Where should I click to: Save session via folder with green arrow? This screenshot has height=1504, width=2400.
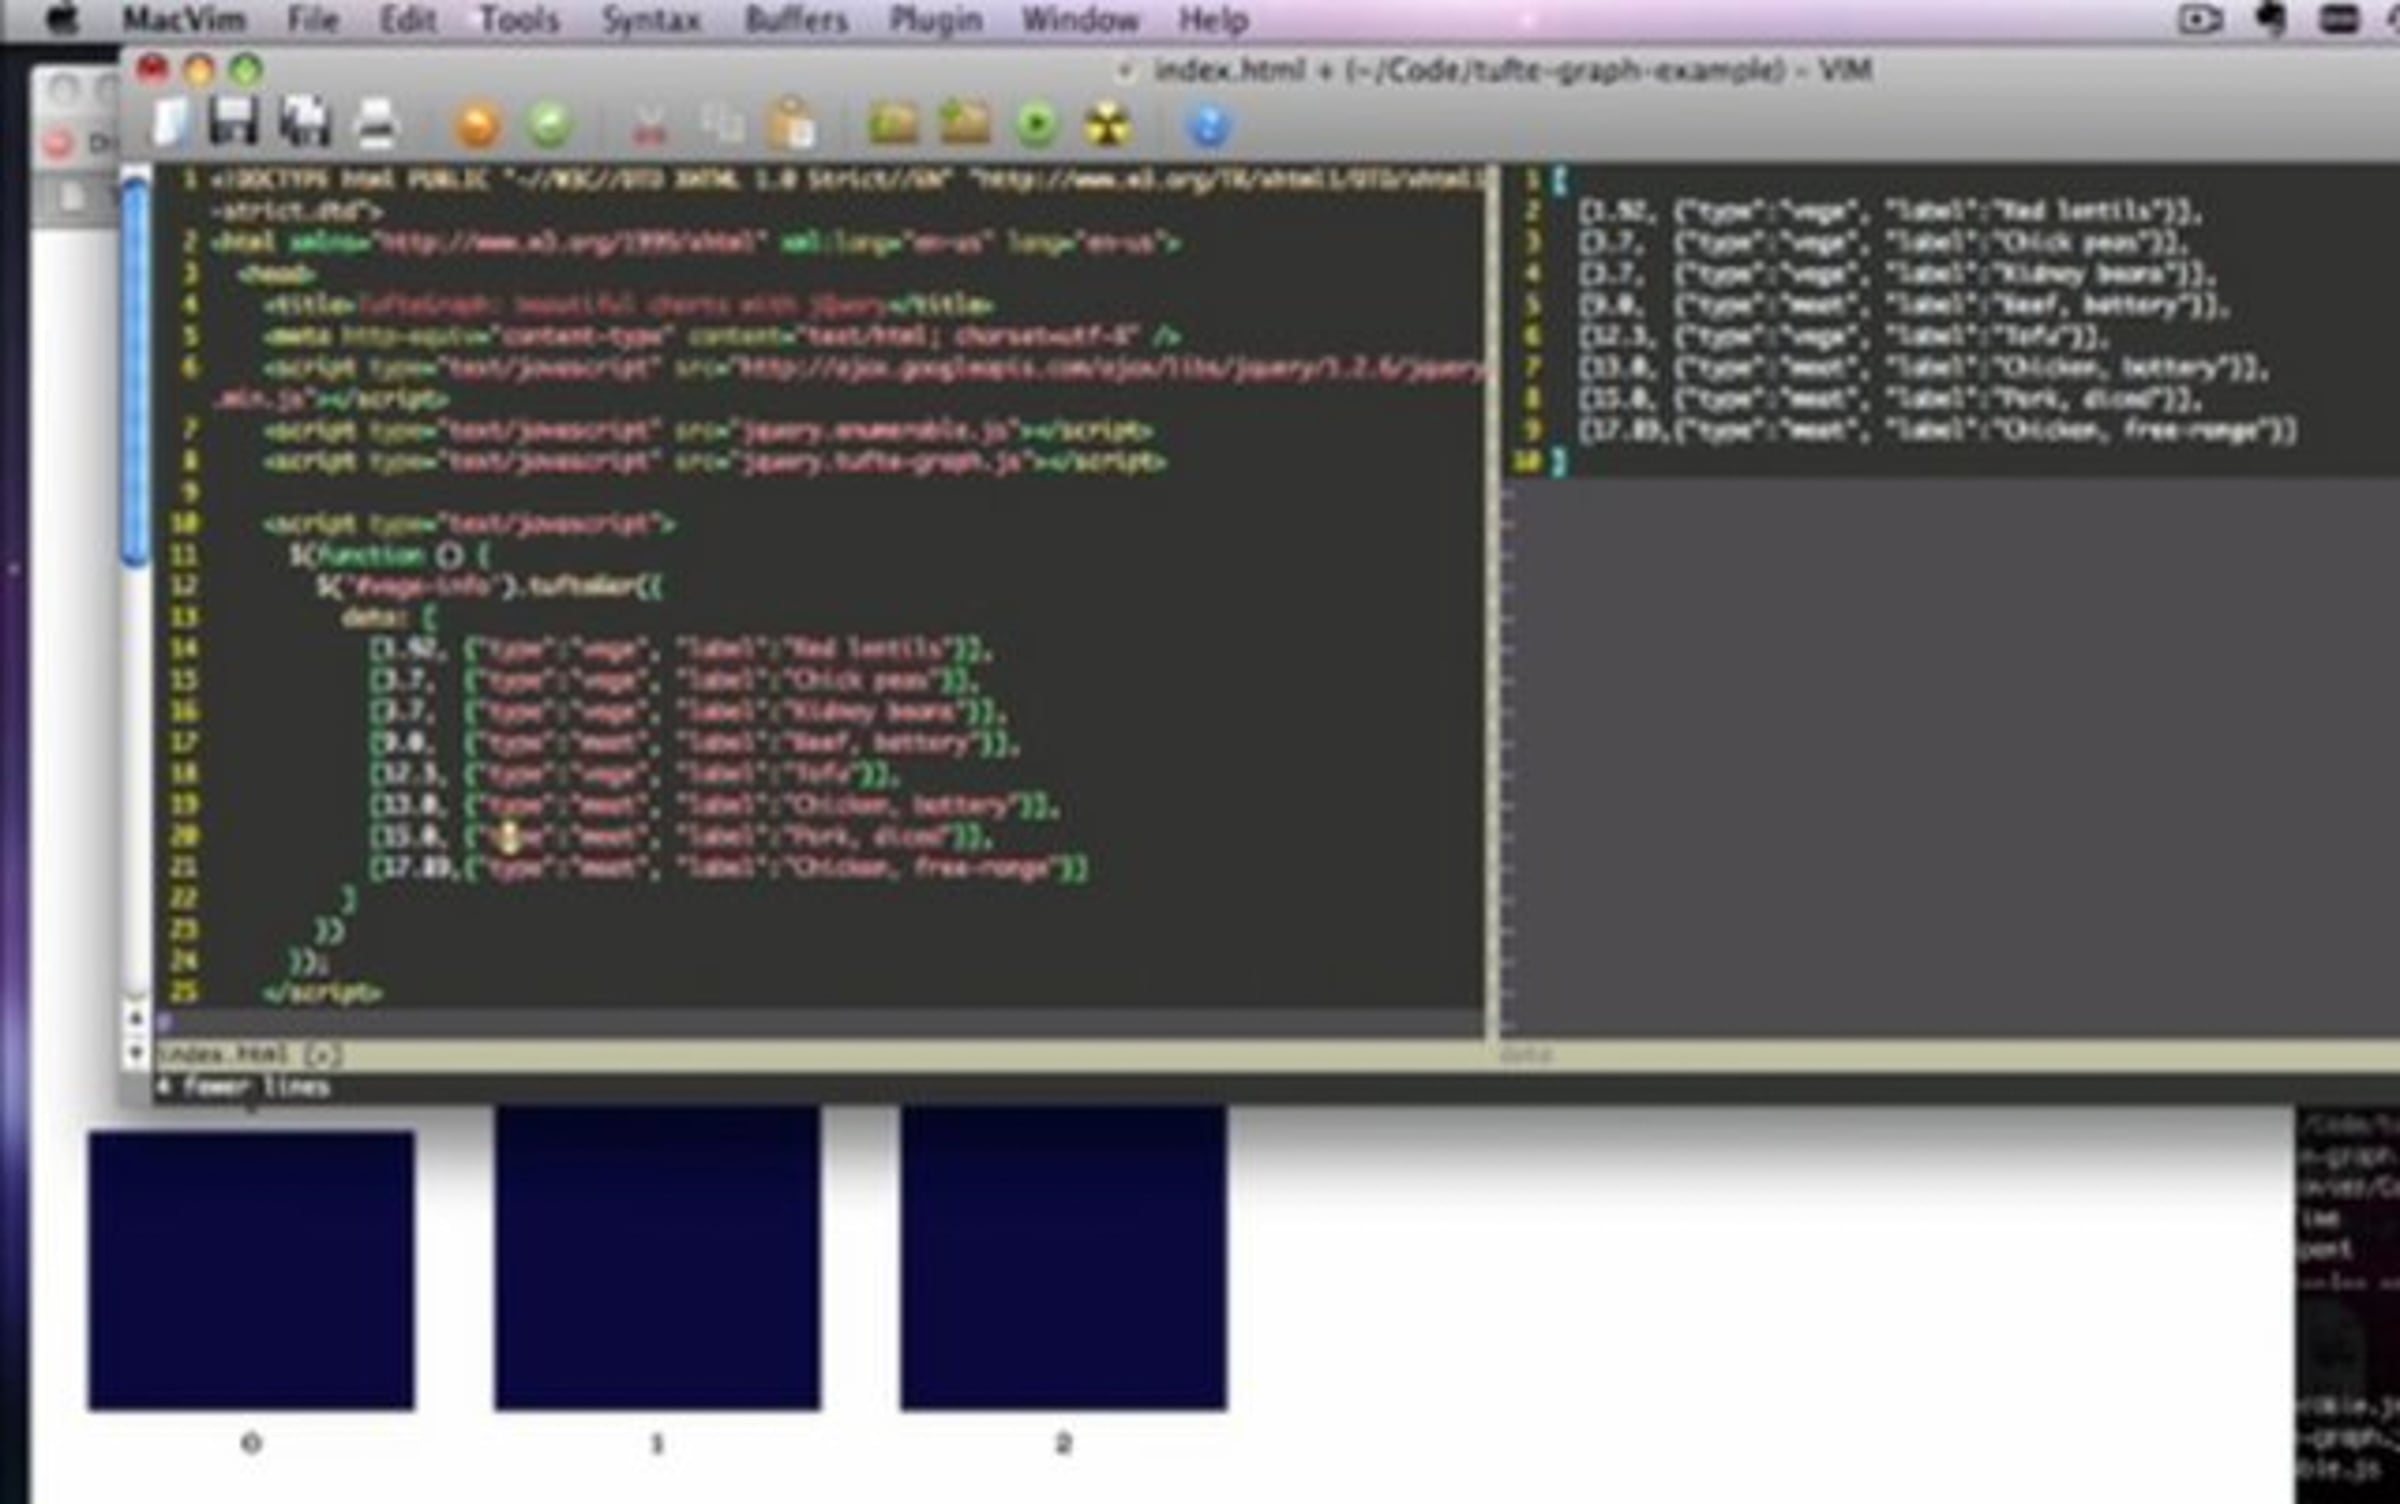tap(965, 124)
